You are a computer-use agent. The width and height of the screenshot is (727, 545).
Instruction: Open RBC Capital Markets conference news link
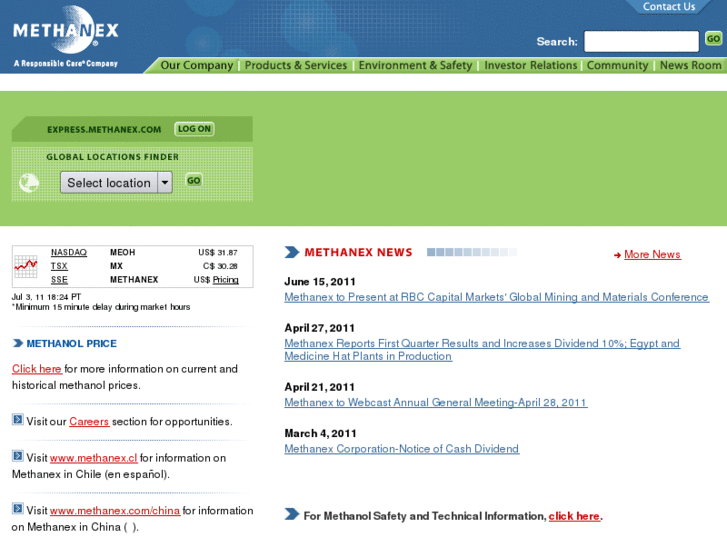pos(497,297)
